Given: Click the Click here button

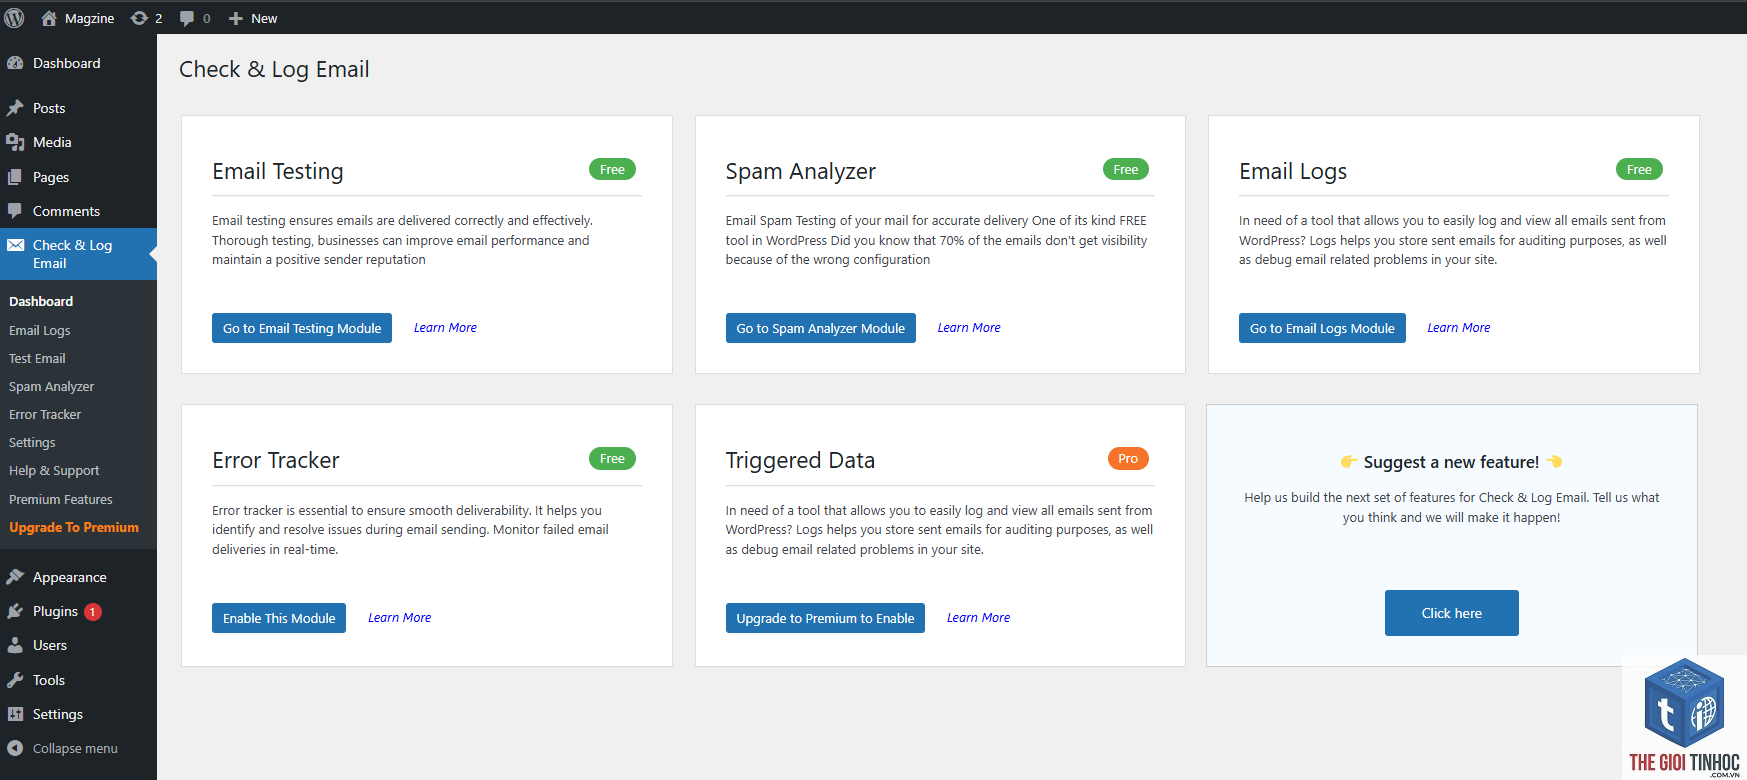Looking at the screenshot, I should tap(1452, 613).
